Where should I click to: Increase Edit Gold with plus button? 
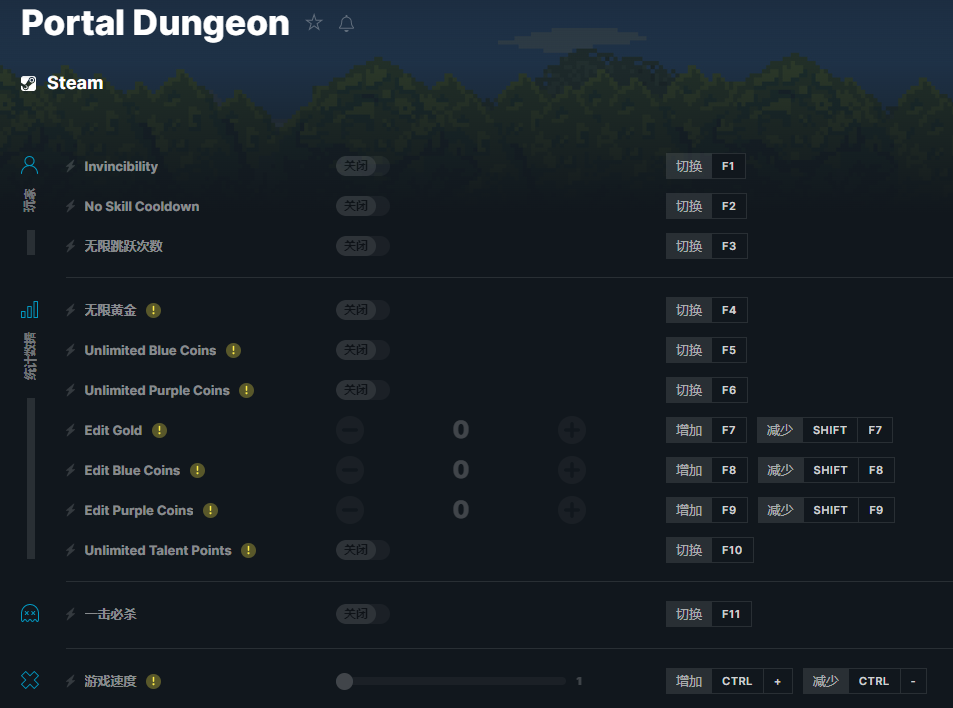(x=572, y=430)
